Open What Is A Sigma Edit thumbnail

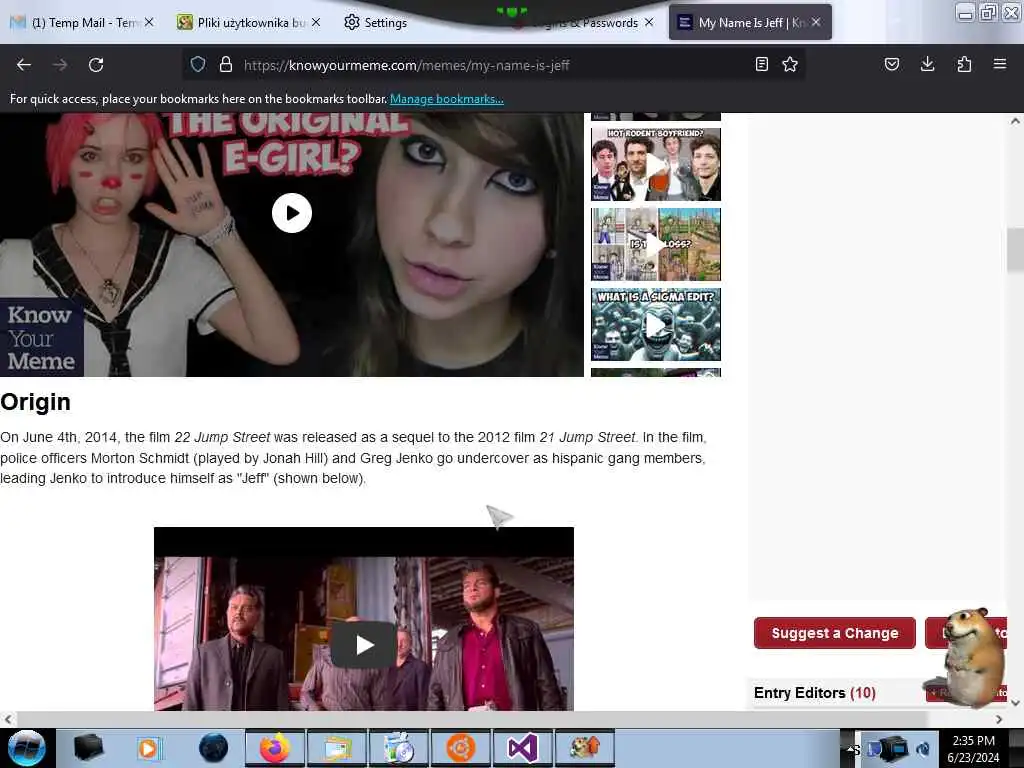point(656,325)
